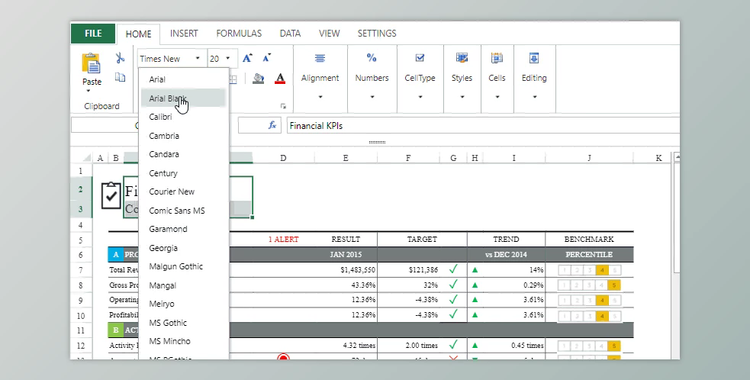Click the CellType checkbox icon
The image size is (750, 380).
click(419, 58)
